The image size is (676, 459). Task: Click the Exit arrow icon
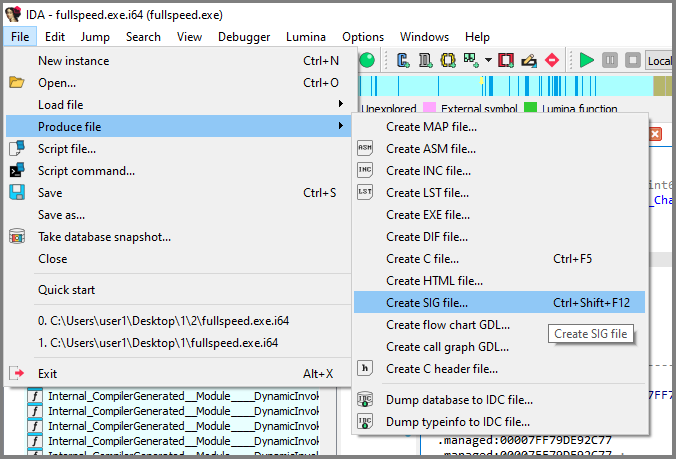[x=17, y=373]
